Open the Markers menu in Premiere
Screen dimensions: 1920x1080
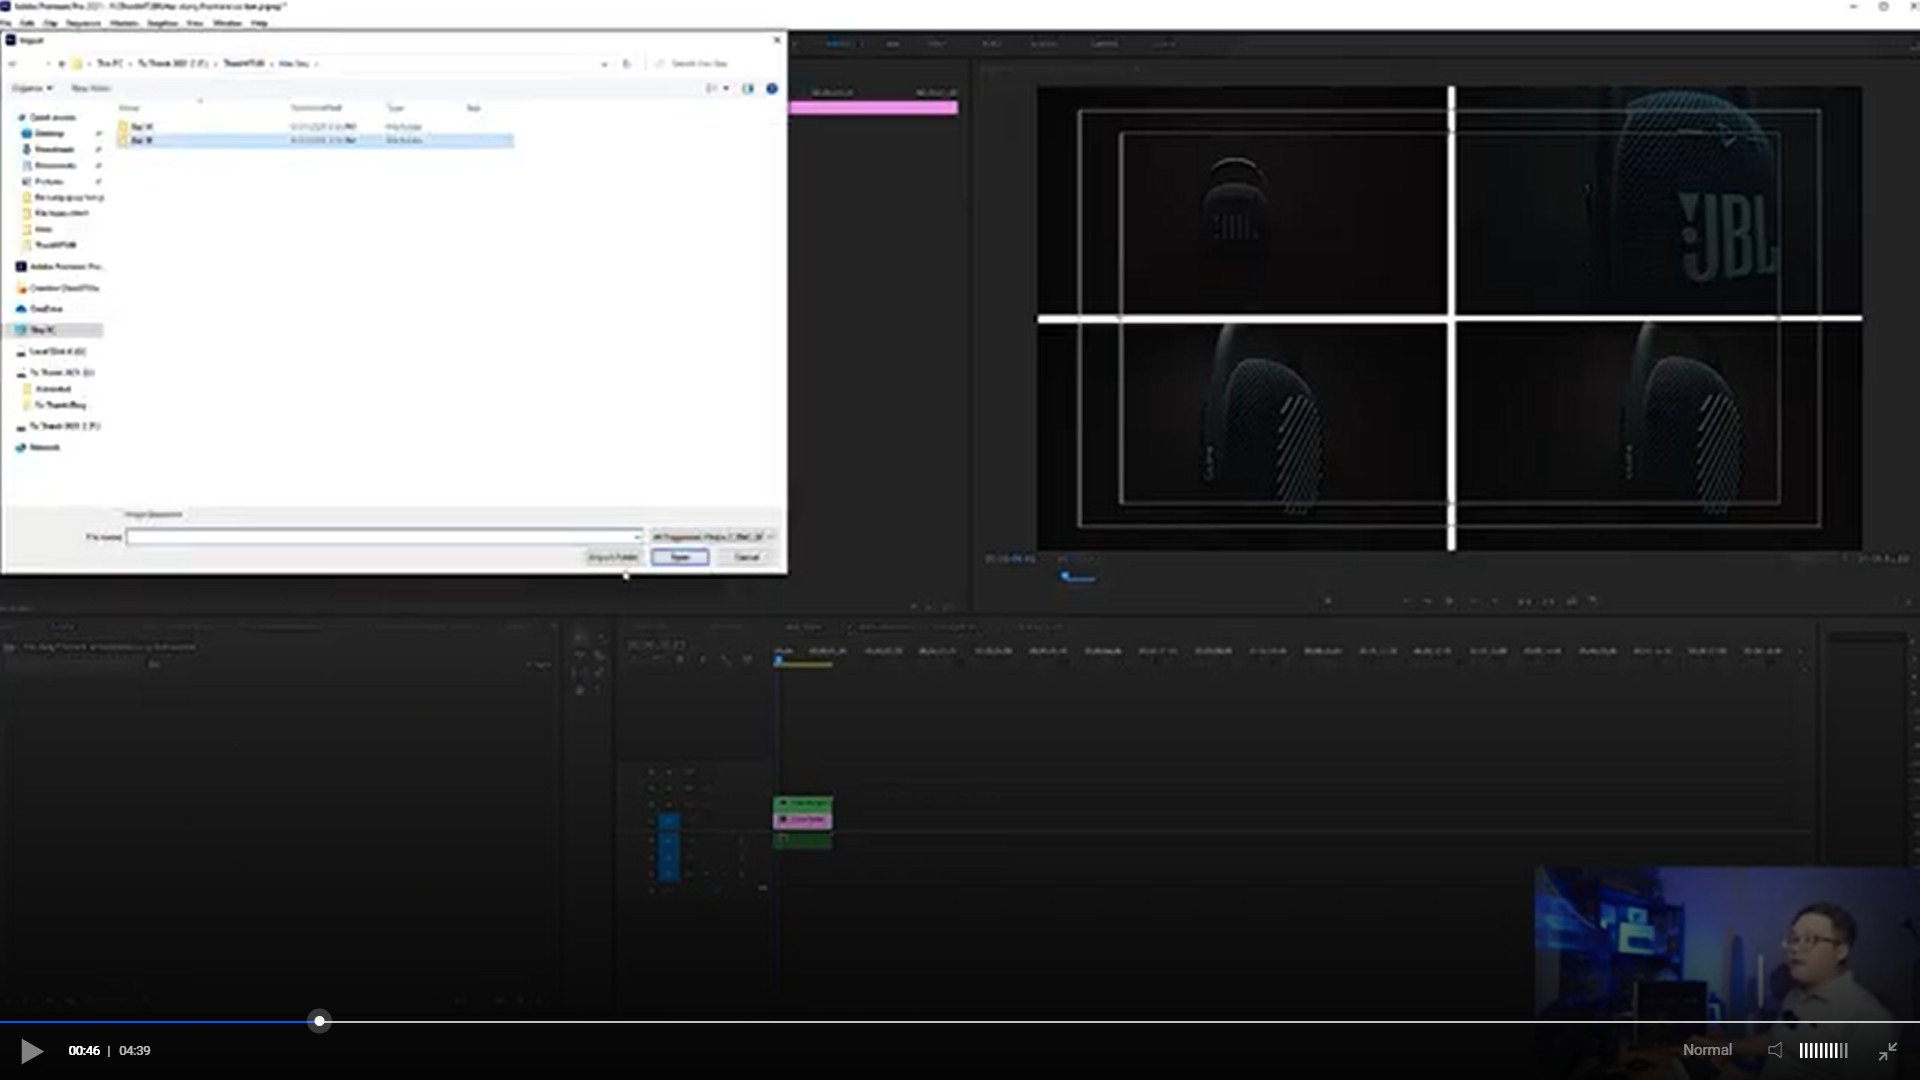coord(124,23)
